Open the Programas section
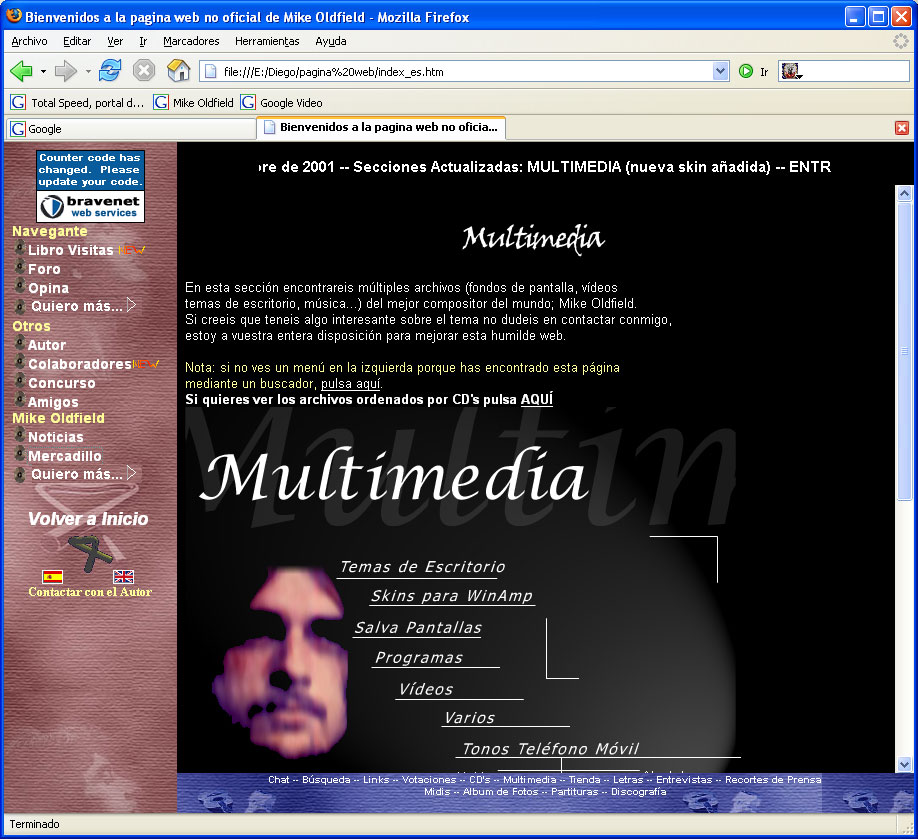Viewport: 918px width, 839px height. [x=419, y=658]
